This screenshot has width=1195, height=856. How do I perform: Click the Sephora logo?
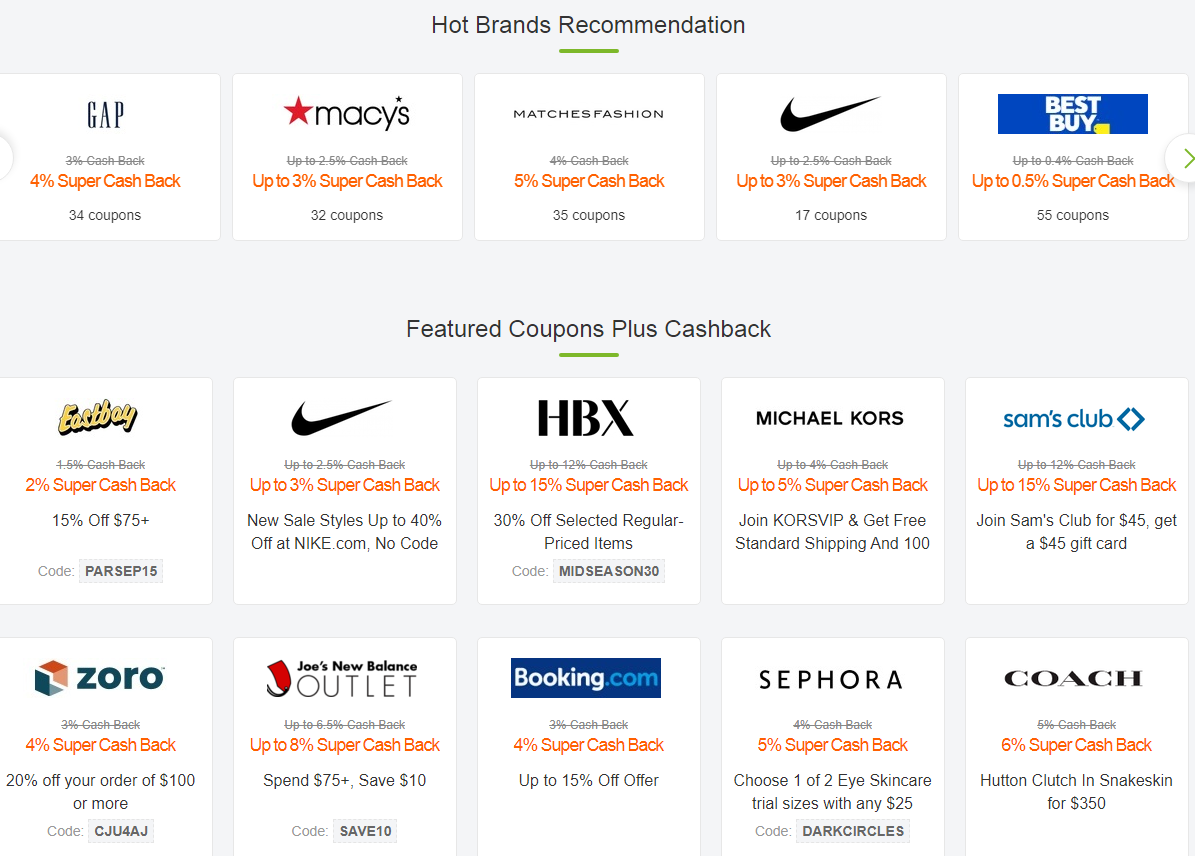click(831, 680)
